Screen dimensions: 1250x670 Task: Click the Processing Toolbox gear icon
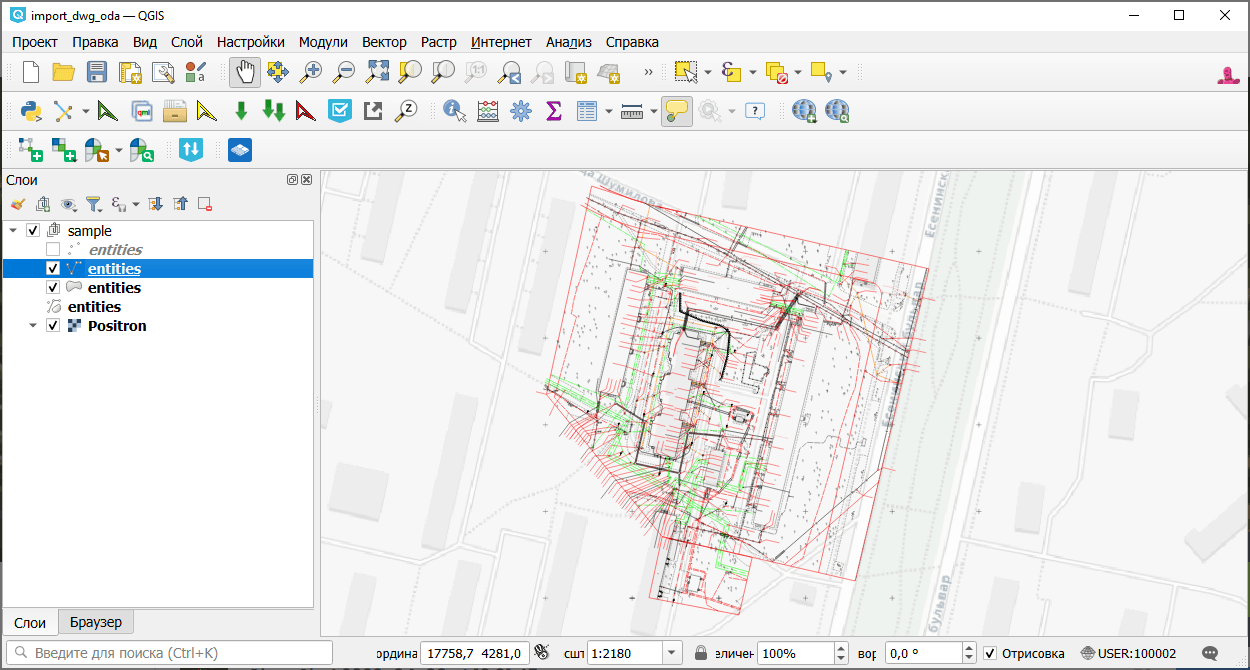[520, 111]
